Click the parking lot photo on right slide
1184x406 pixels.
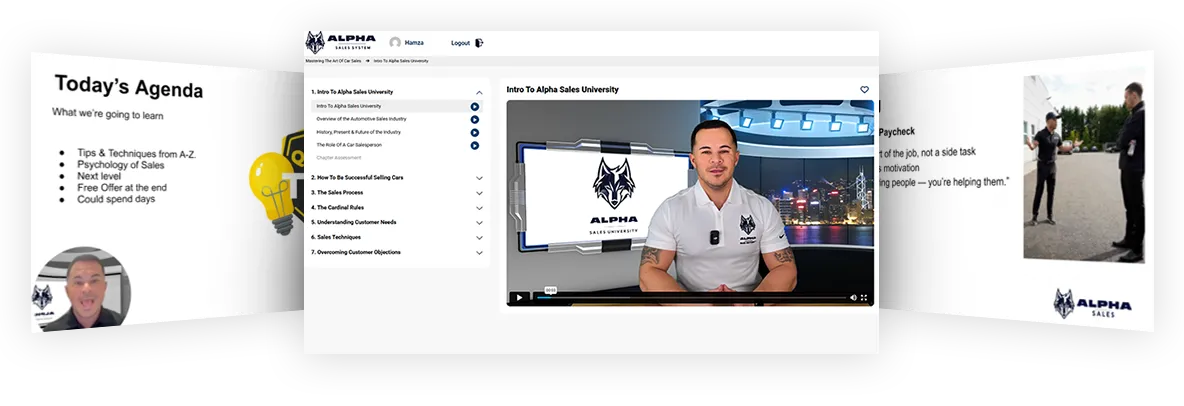tap(1084, 168)
